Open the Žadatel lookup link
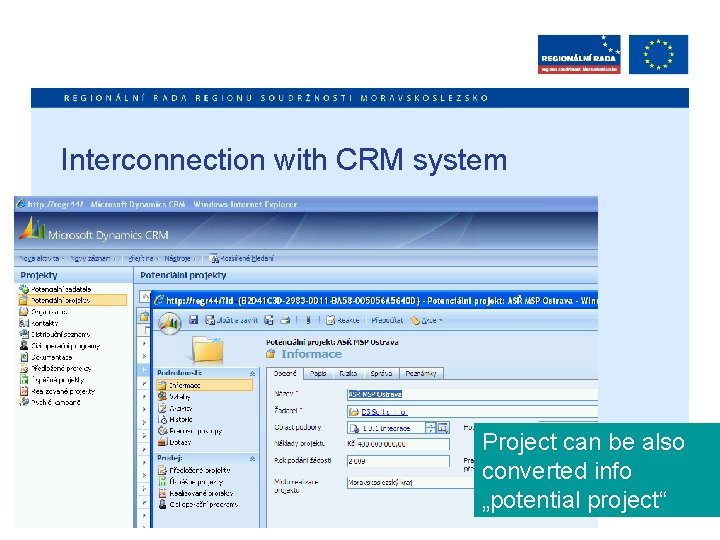 (384, 412)
